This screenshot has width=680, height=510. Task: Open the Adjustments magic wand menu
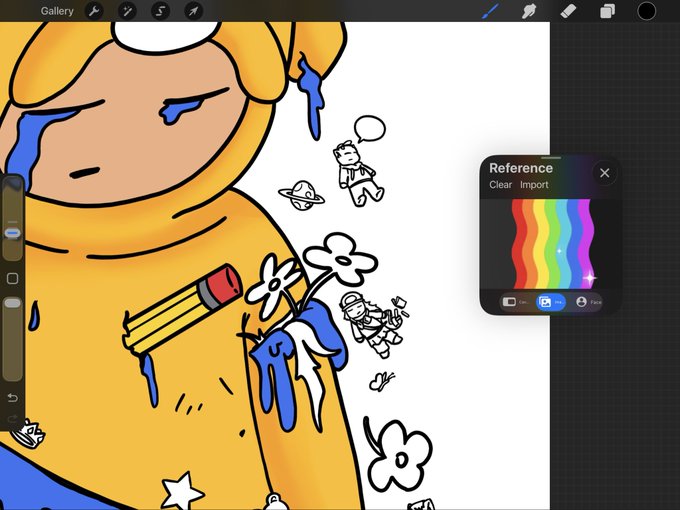(x=127, y=11)
